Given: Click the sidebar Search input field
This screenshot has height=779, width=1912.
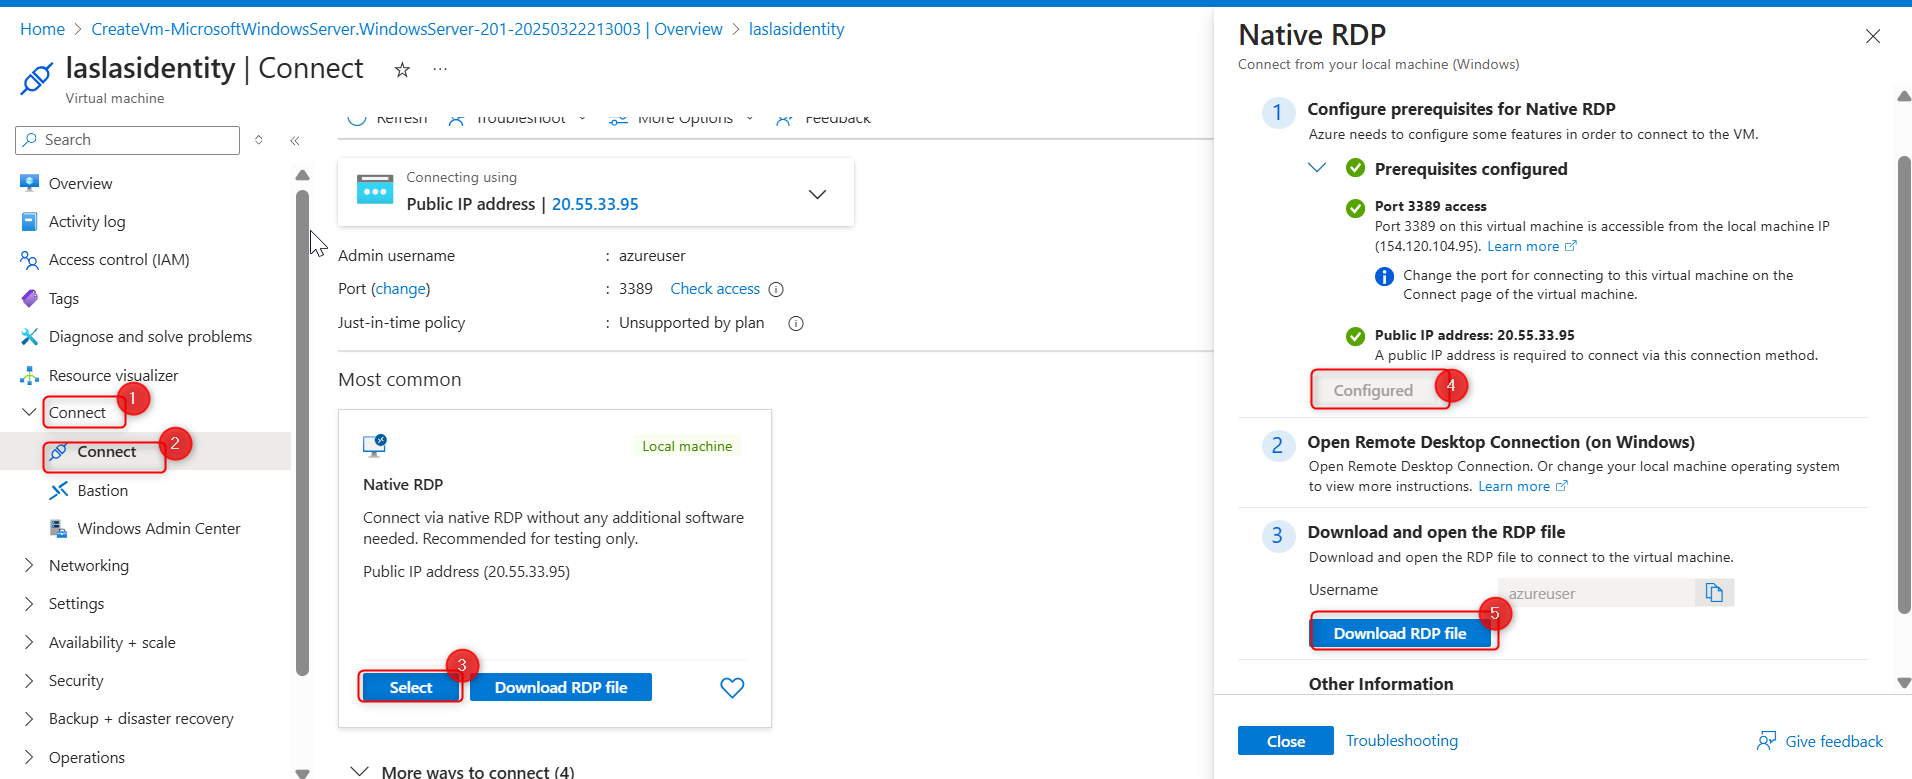Looking at the screenshot, I should tap(128, 140).
